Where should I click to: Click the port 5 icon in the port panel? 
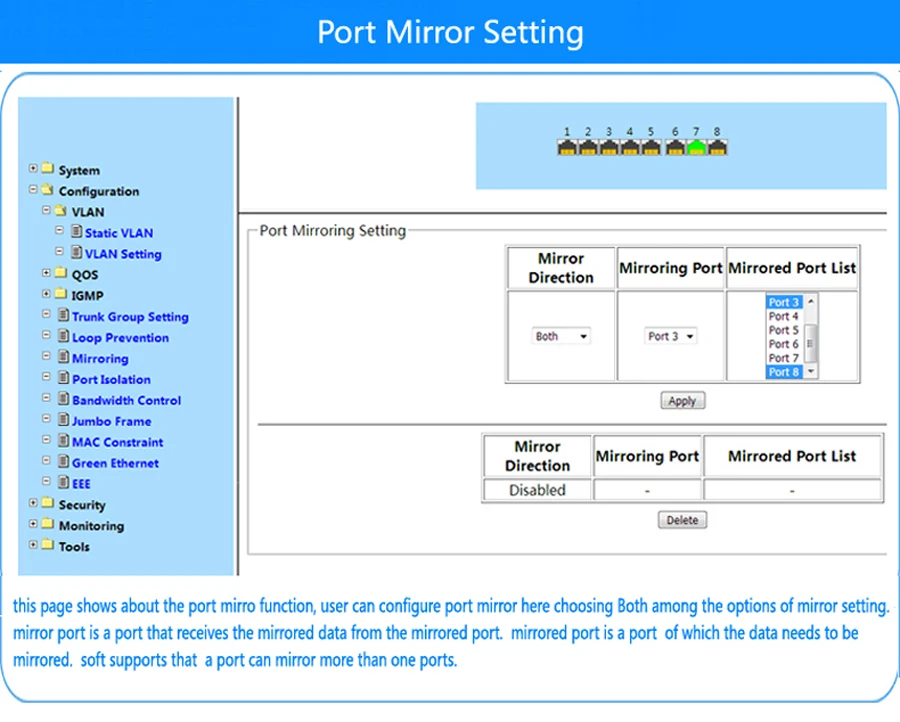tap(651, 147)
